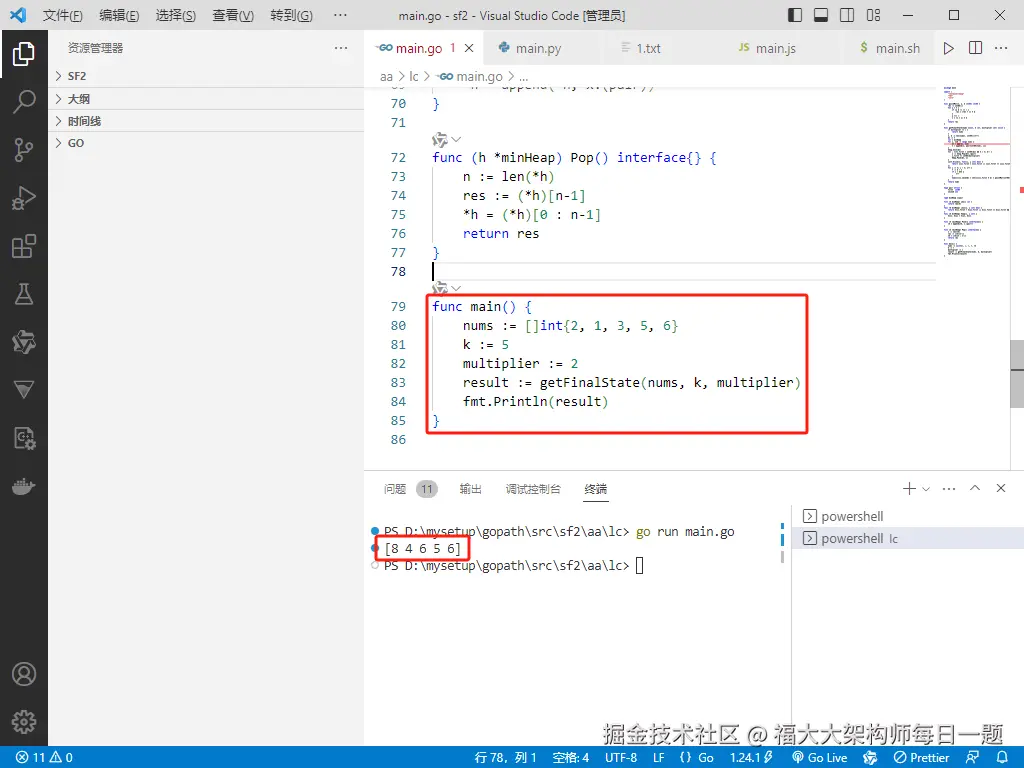Expand the 时间线 timeline section
Image resolution: width=1024 pixels, height=768 pixels.
206,121
